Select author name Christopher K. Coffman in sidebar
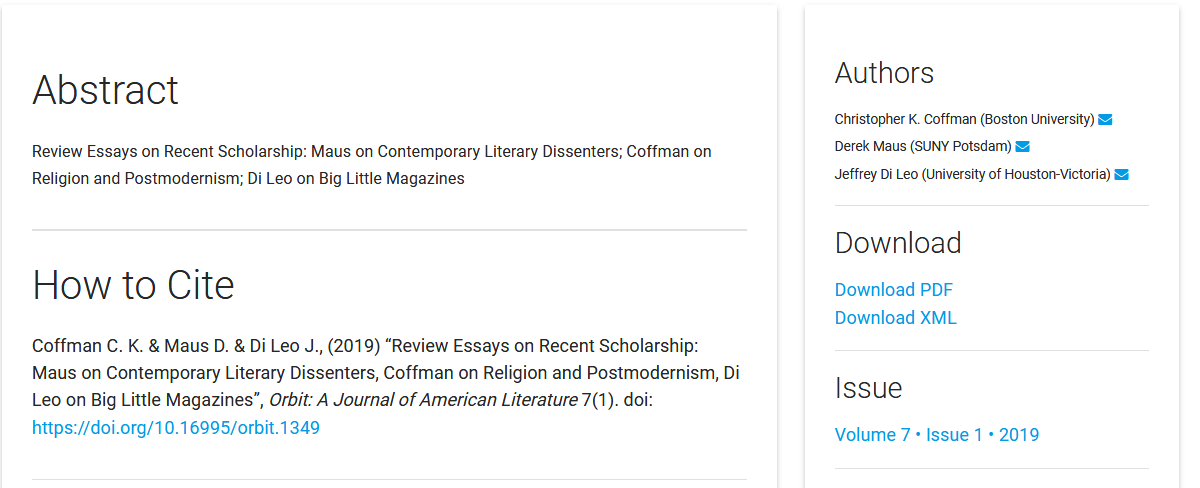This screenshot has height=488, width=1200. tap(904, 119)
